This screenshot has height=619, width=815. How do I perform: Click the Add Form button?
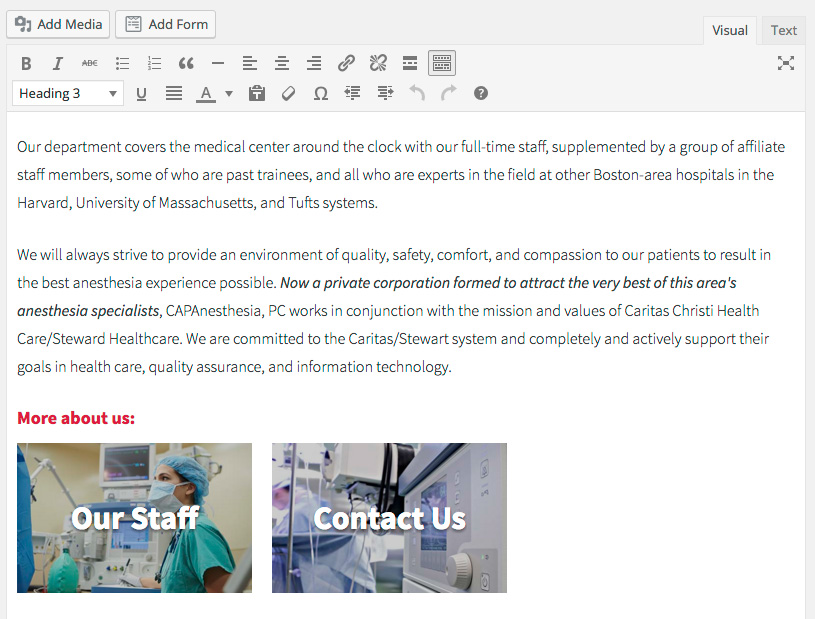pos(166,24)
